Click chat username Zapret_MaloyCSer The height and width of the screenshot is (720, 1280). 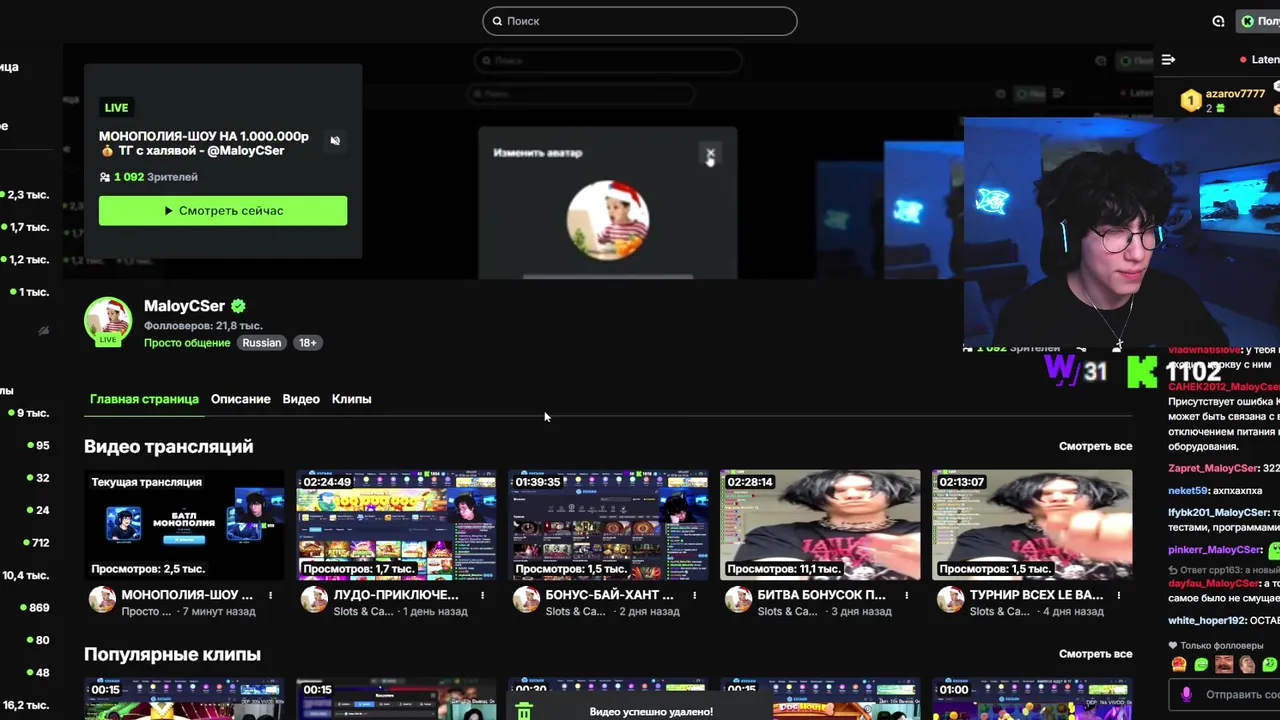point(1213,468)
